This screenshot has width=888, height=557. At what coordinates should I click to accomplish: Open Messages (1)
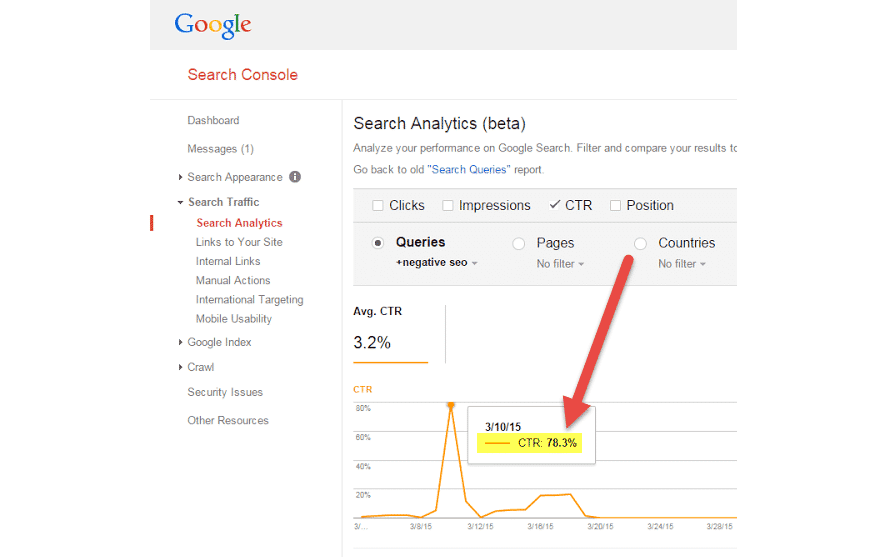click(x=220, y=148)
